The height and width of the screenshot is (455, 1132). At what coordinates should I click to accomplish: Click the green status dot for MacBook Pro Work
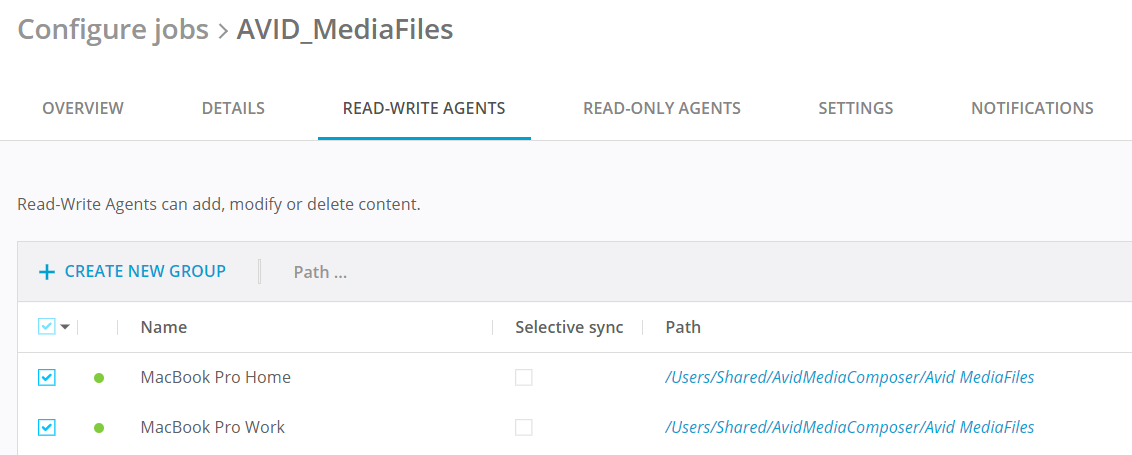[99, 428]
